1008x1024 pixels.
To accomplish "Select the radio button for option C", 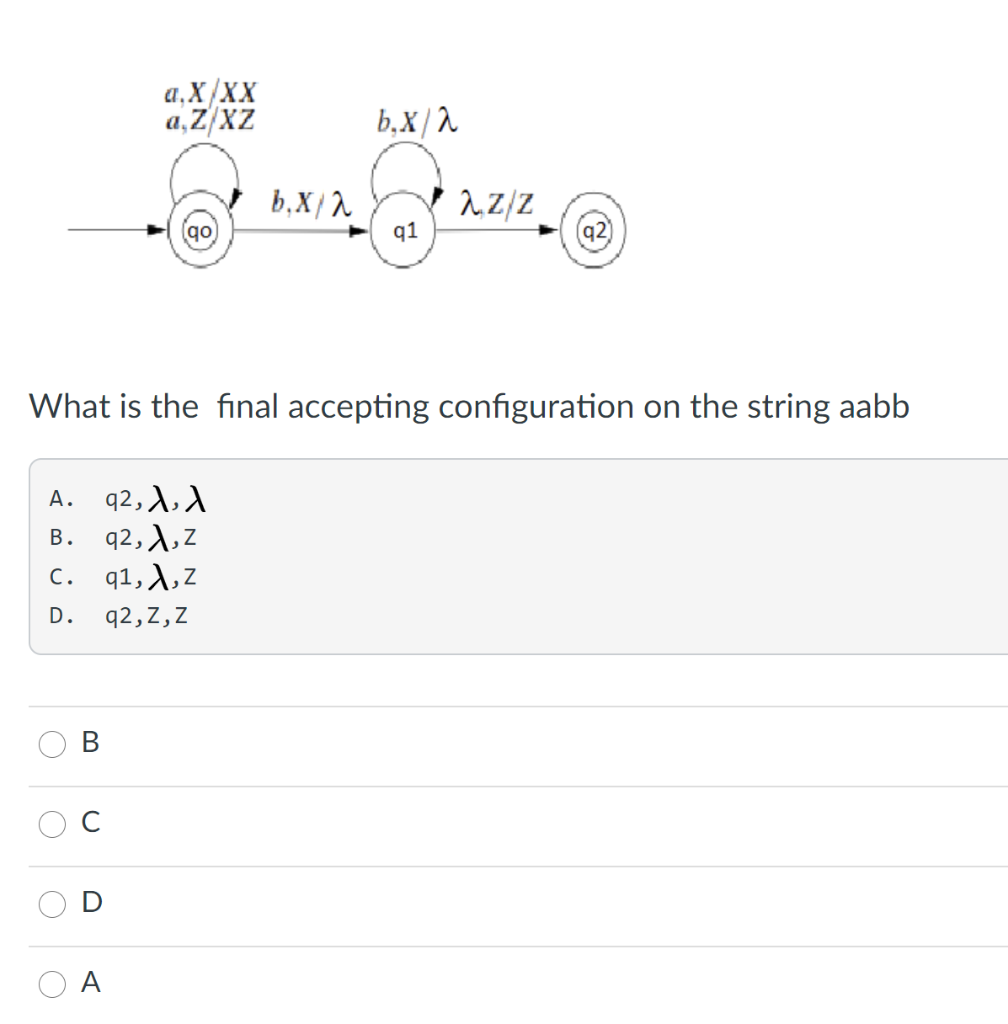I will [x=51, y=823].
